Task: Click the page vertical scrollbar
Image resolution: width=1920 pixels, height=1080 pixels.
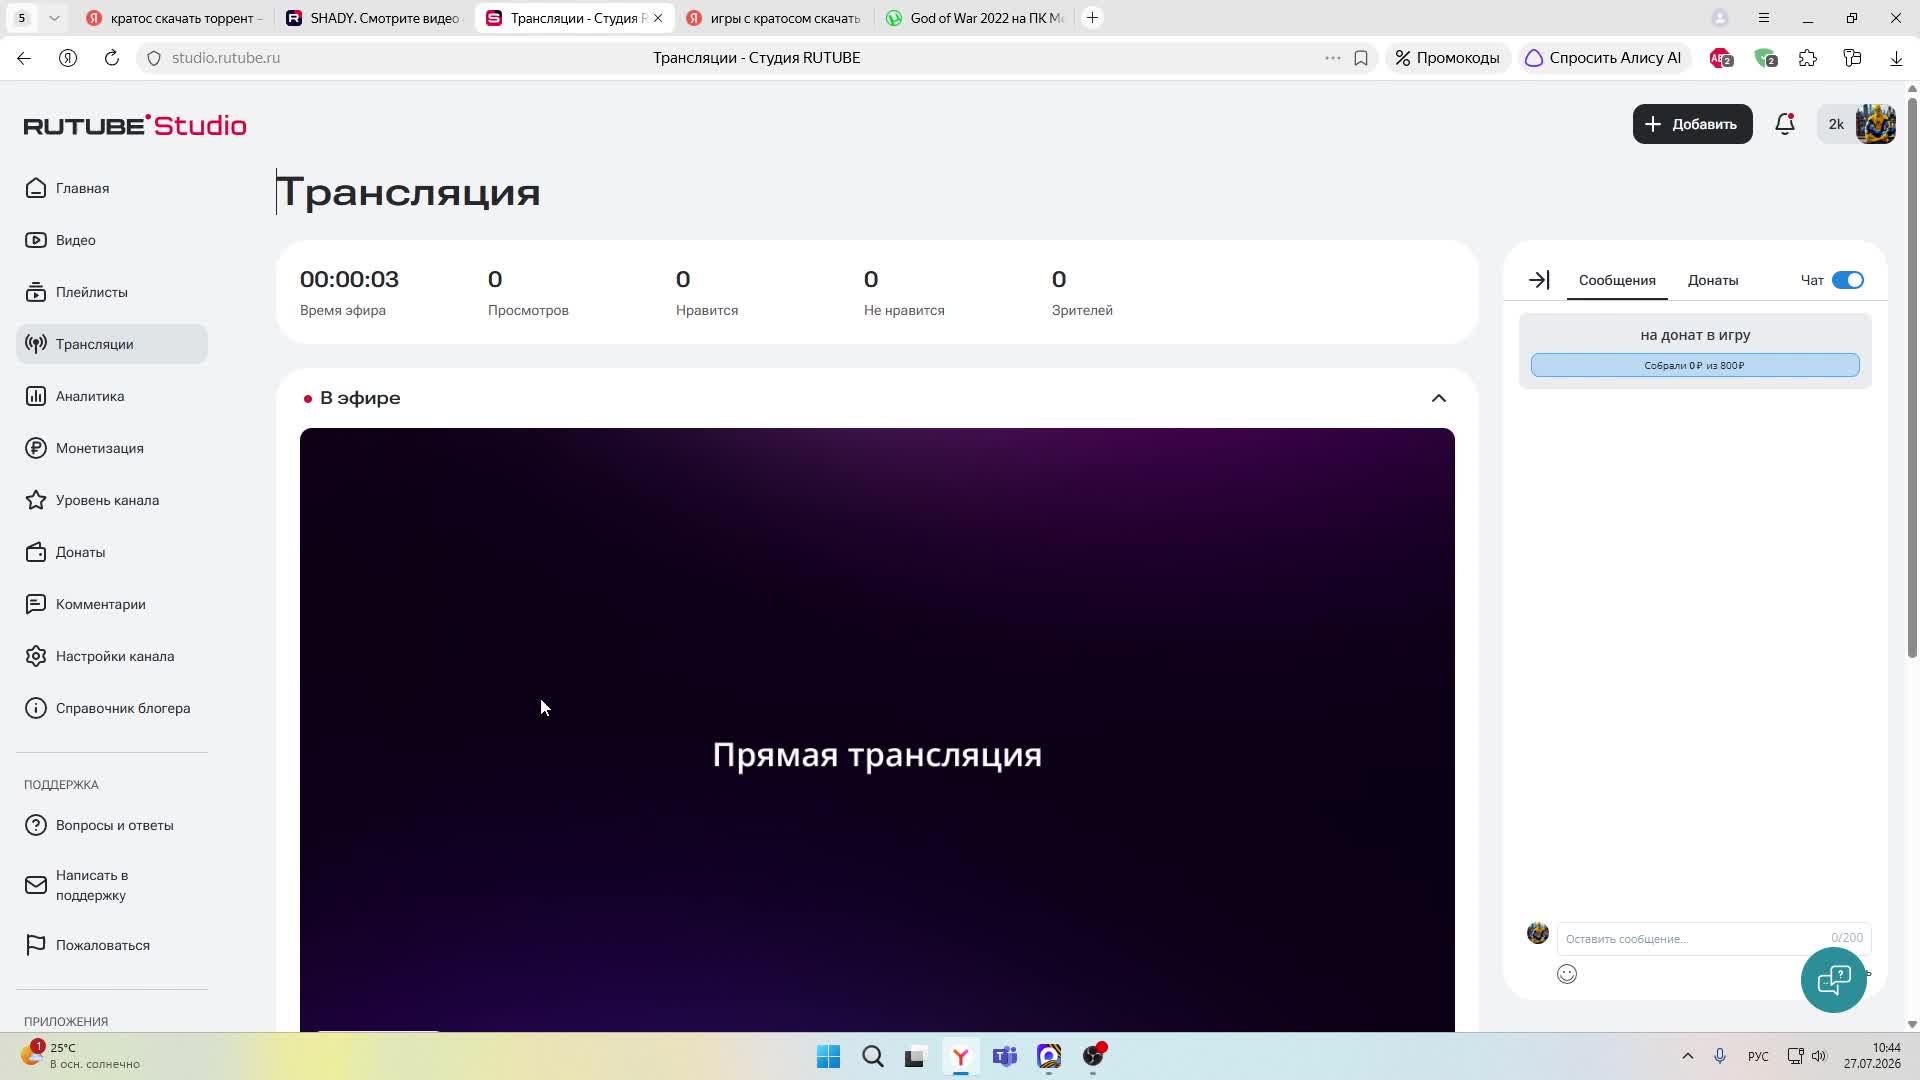Action: coord(1912,378)
